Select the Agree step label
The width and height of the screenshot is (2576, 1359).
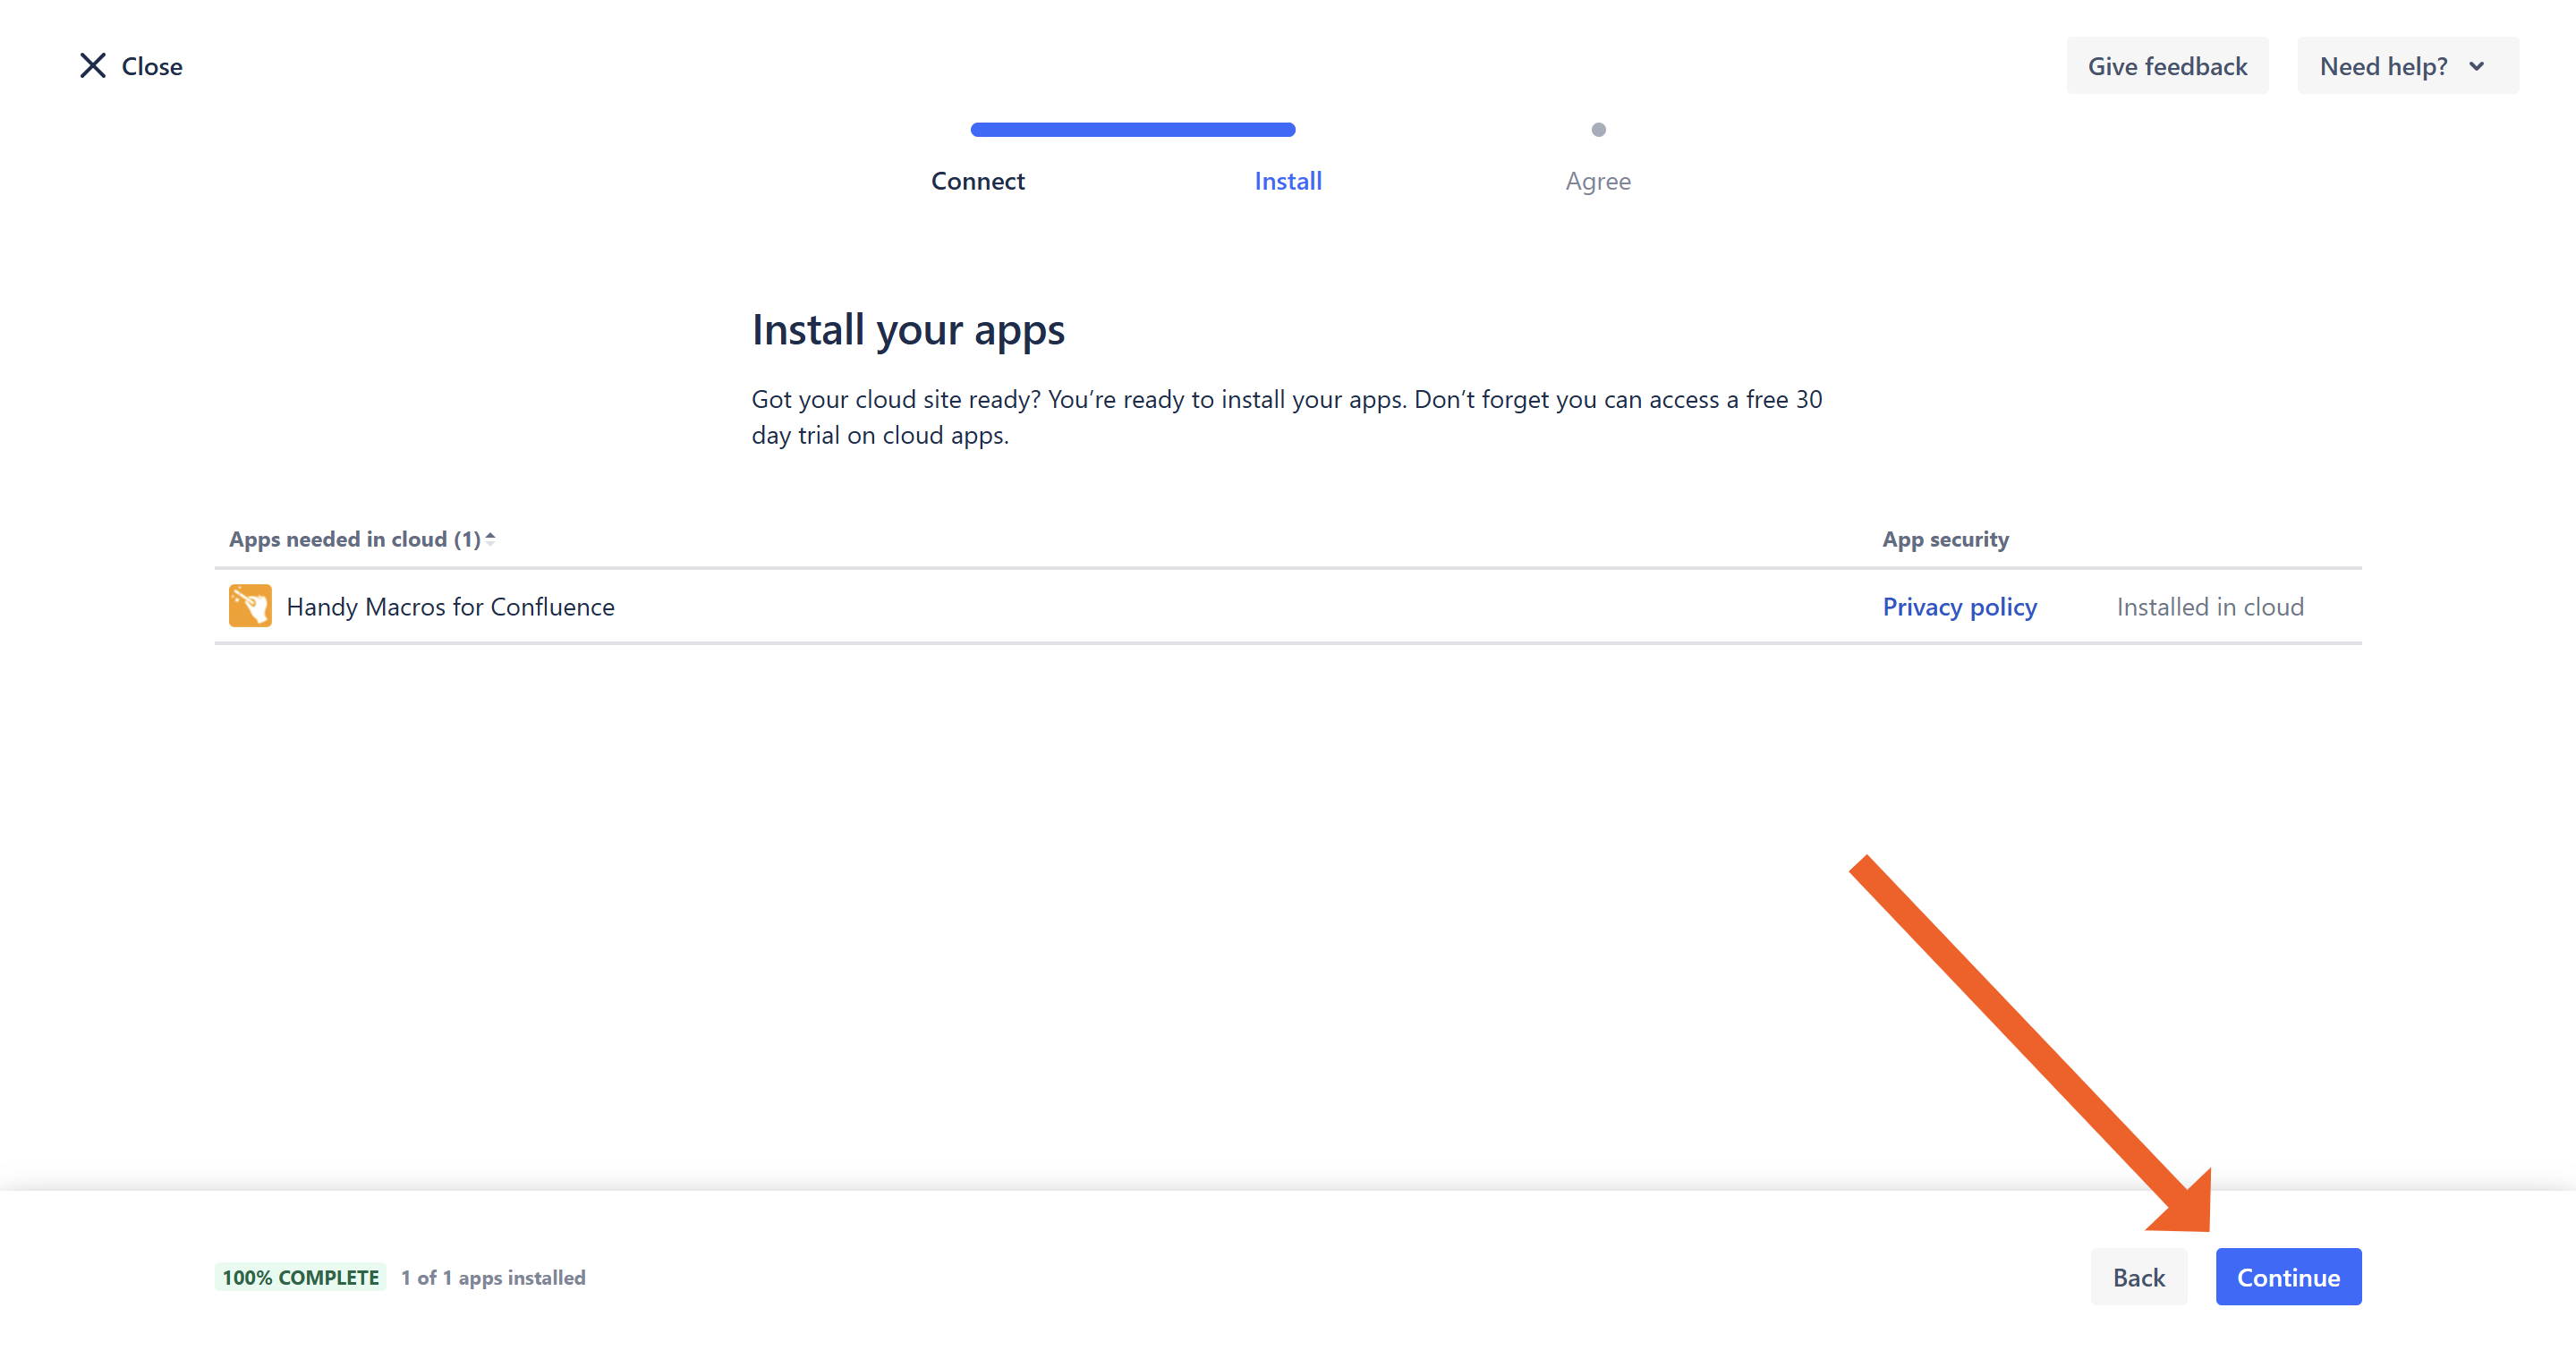coord(1598,181)
